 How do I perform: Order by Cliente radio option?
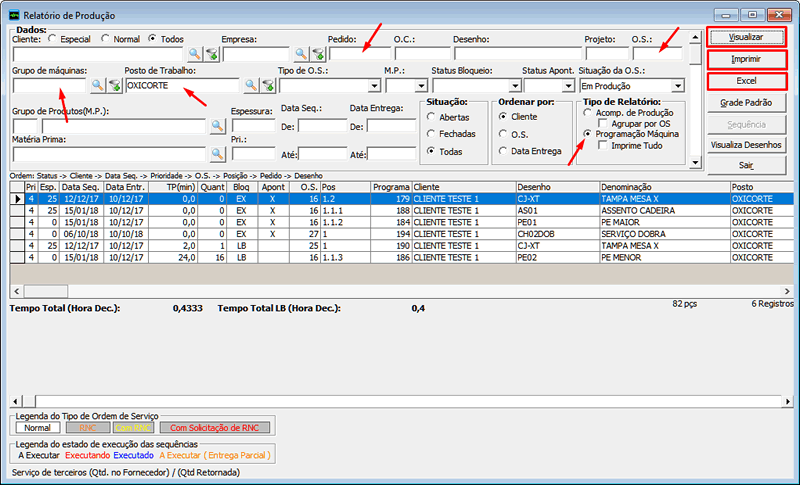(x=503, y=117)
